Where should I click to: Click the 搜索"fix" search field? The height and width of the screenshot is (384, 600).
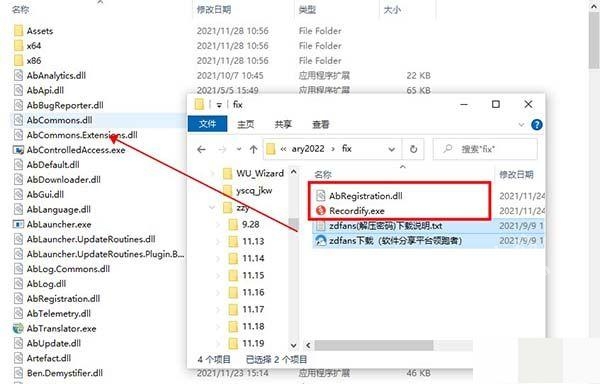click(485, 149)
